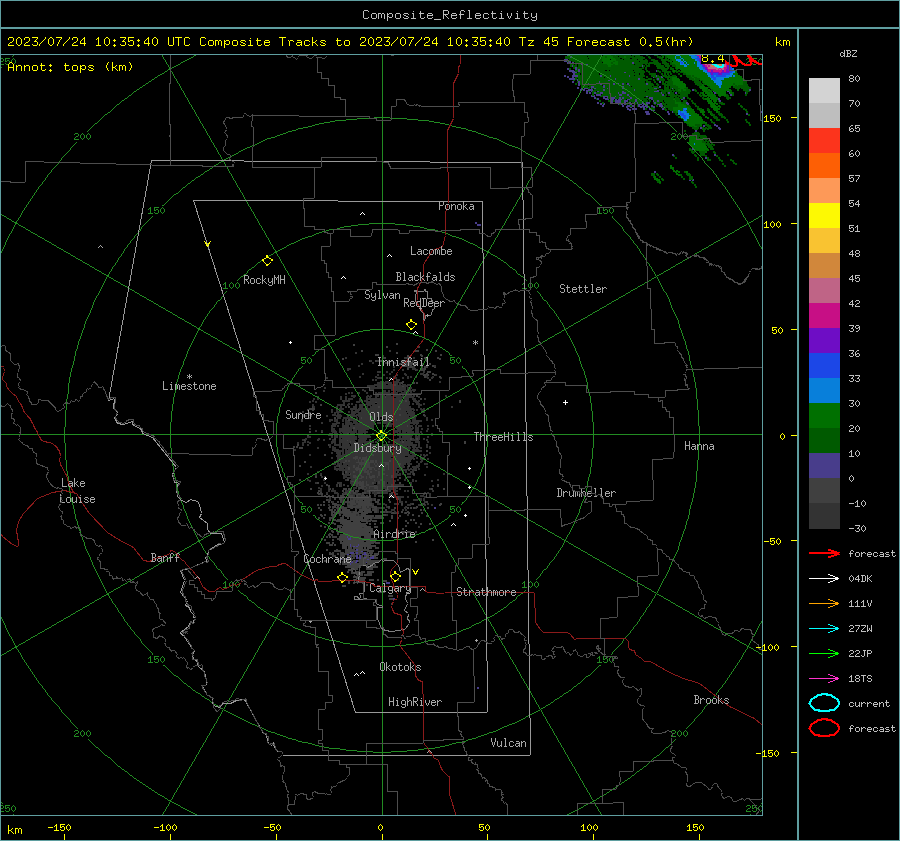Click the red forecast arrow in legend
The image size is (900, 841).
point(824,553)
